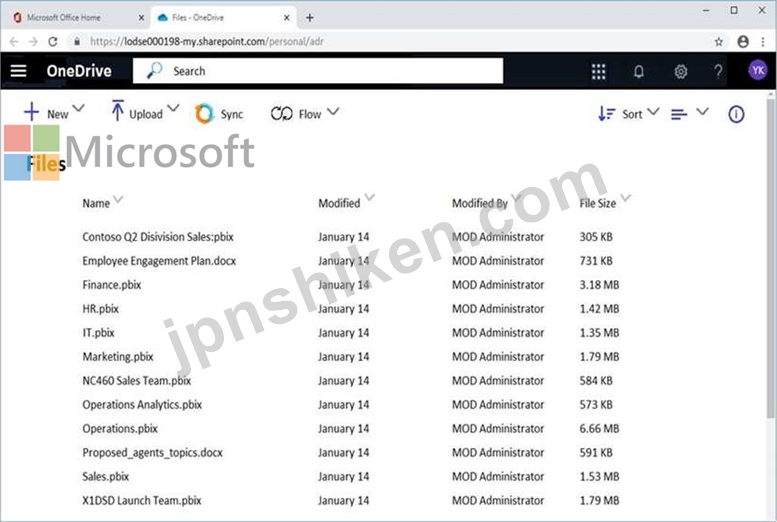
Task: Open the help question mark
Action: [718, 71]
